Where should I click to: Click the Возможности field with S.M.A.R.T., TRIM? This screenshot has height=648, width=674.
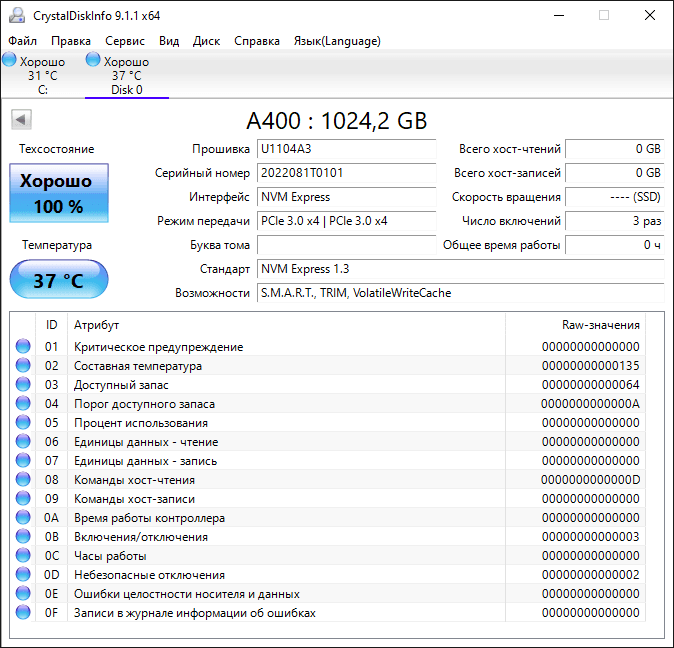[461, 293]
